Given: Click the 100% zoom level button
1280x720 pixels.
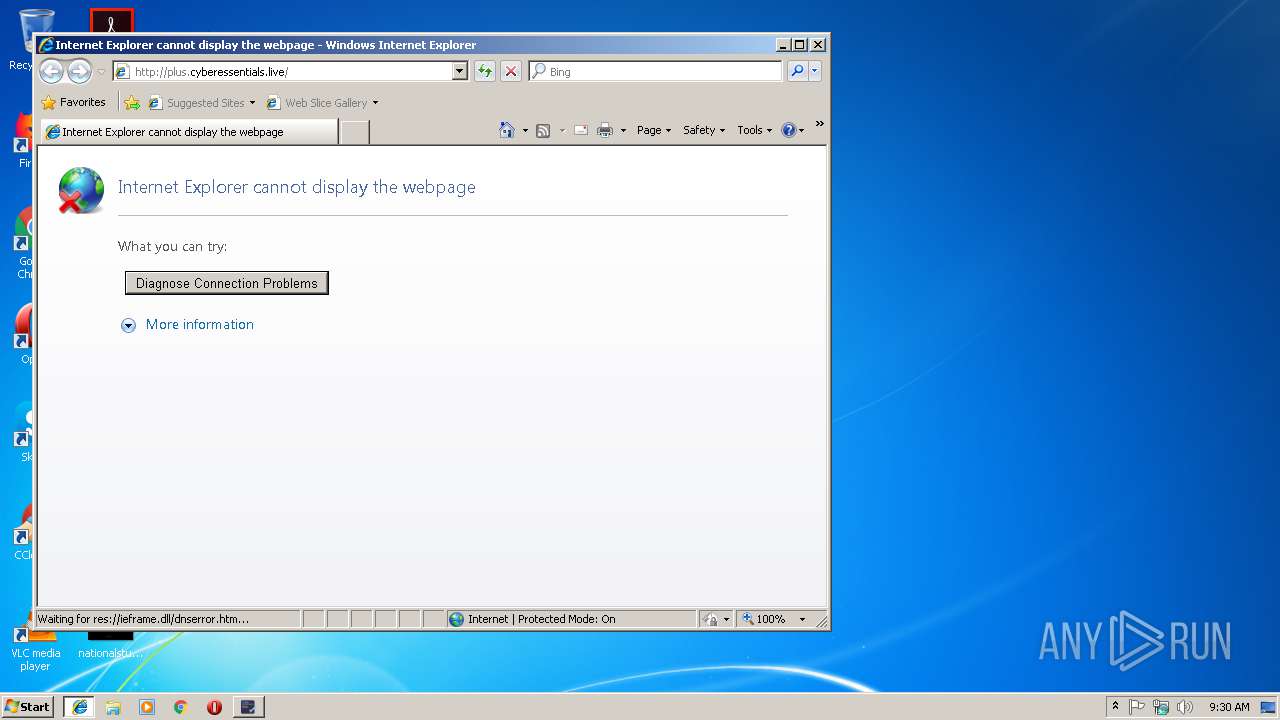Looking at the screenshot, I should tap(764, 619).
